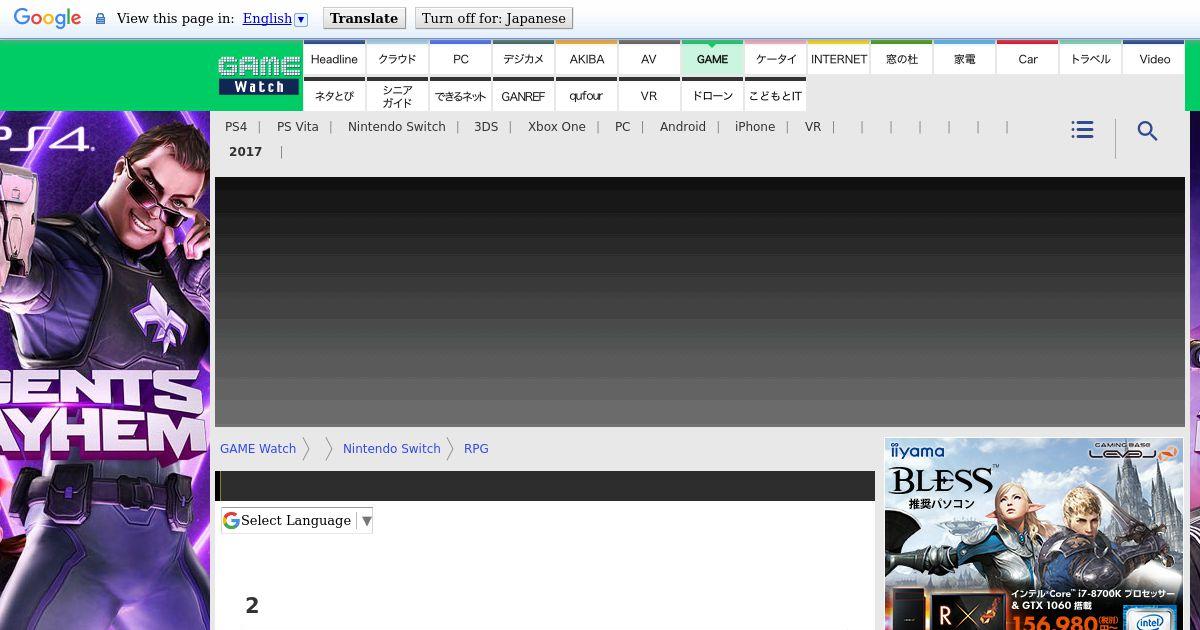The width and height of the screenshot is (1200, 630).
Task: Open the Agents of Mayhem side advertisement
Action: (105, 370)
